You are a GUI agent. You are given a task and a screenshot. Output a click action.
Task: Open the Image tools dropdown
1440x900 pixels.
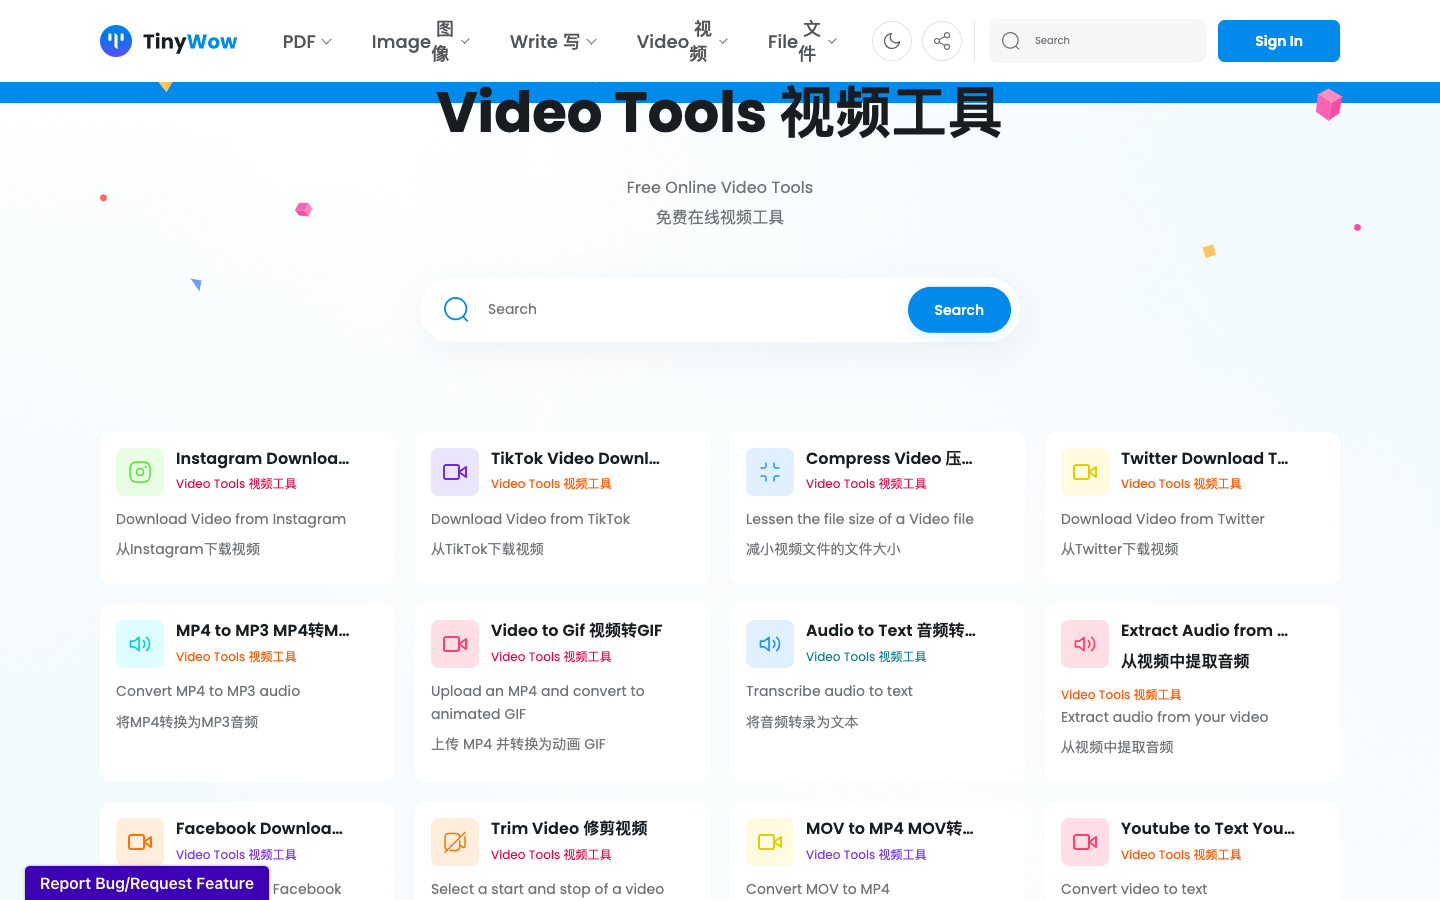click(420, 41)
